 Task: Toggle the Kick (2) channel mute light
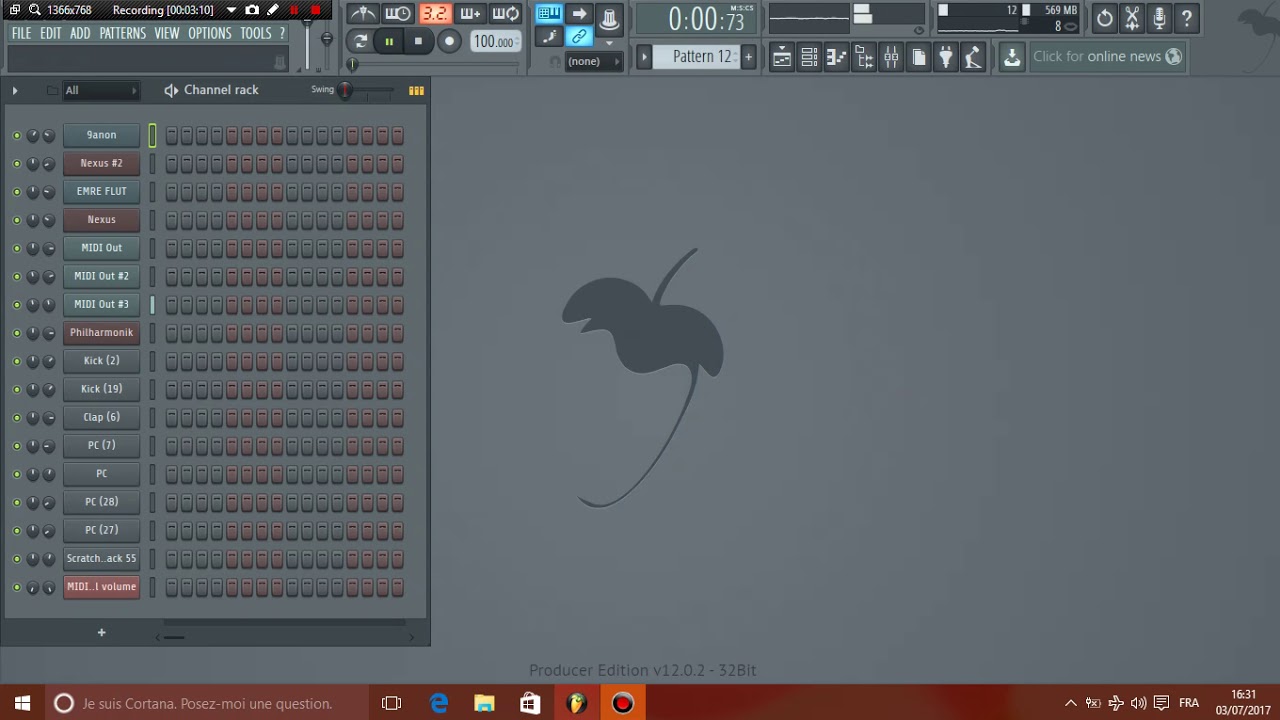click(x=16, y=361)
